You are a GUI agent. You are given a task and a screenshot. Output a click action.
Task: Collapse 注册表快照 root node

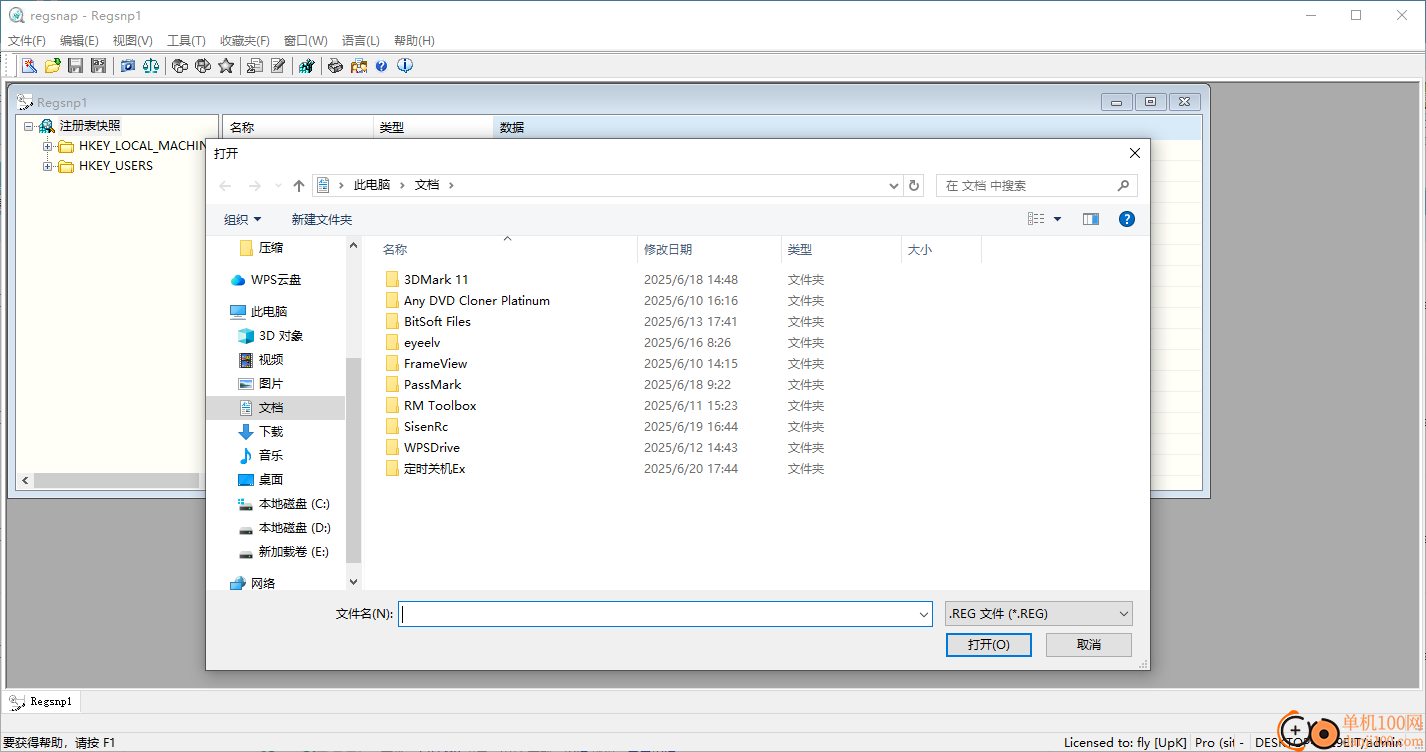click(28, 126)
